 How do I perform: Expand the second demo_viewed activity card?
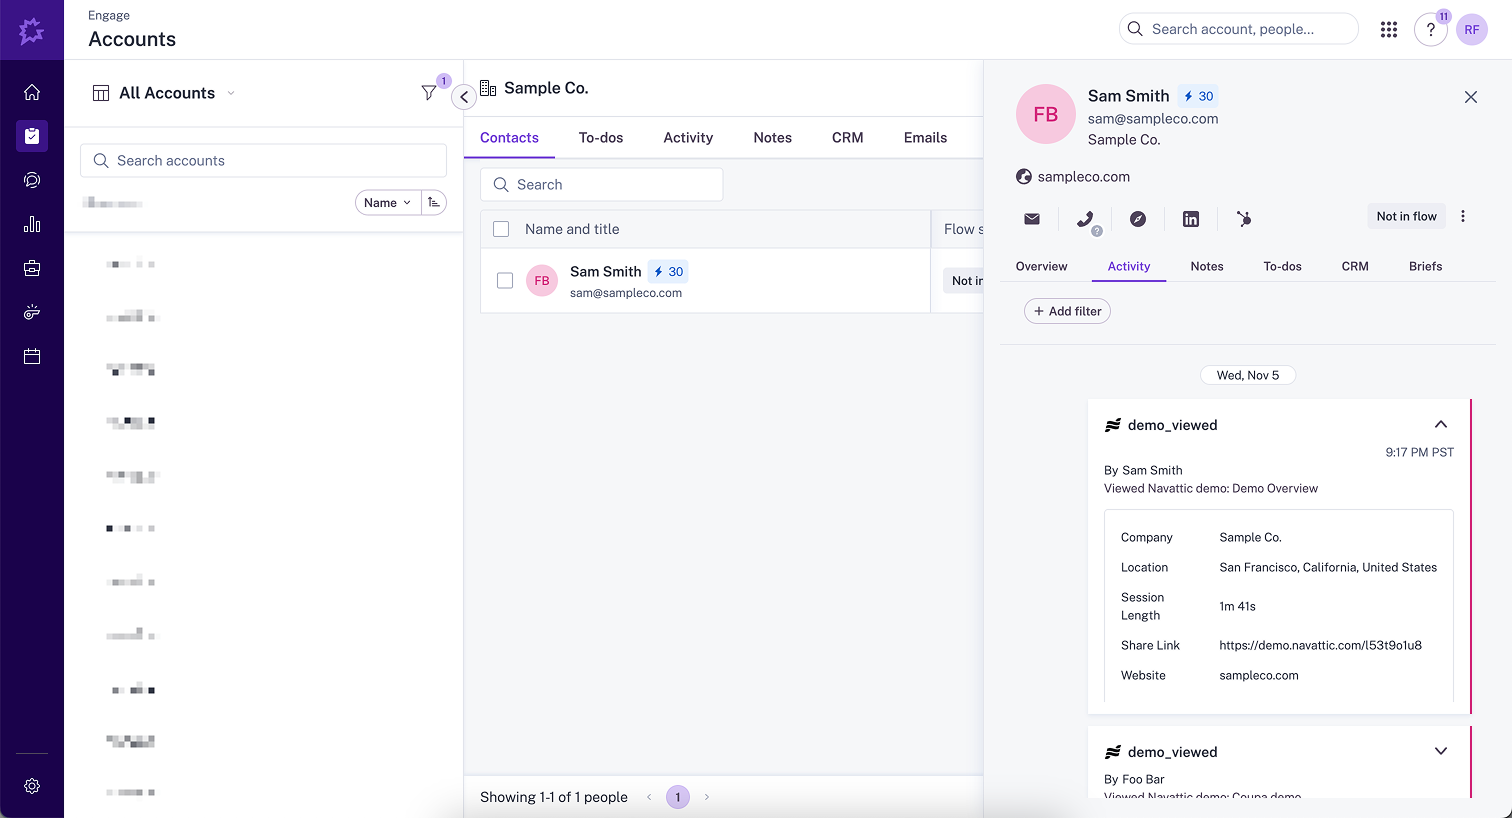(x=1441, y=752)
